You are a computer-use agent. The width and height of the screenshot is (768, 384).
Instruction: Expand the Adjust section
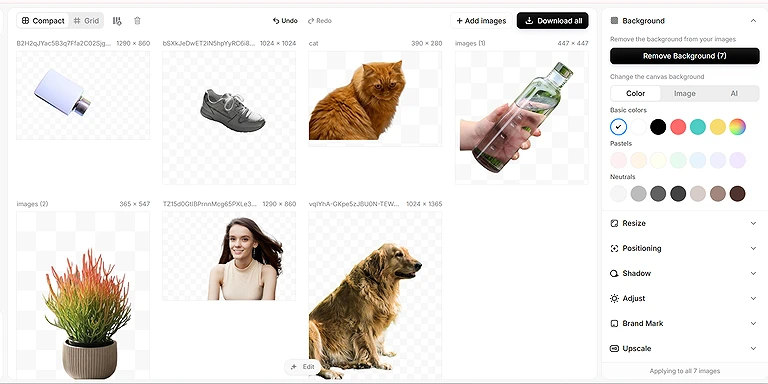pos(685,298)
